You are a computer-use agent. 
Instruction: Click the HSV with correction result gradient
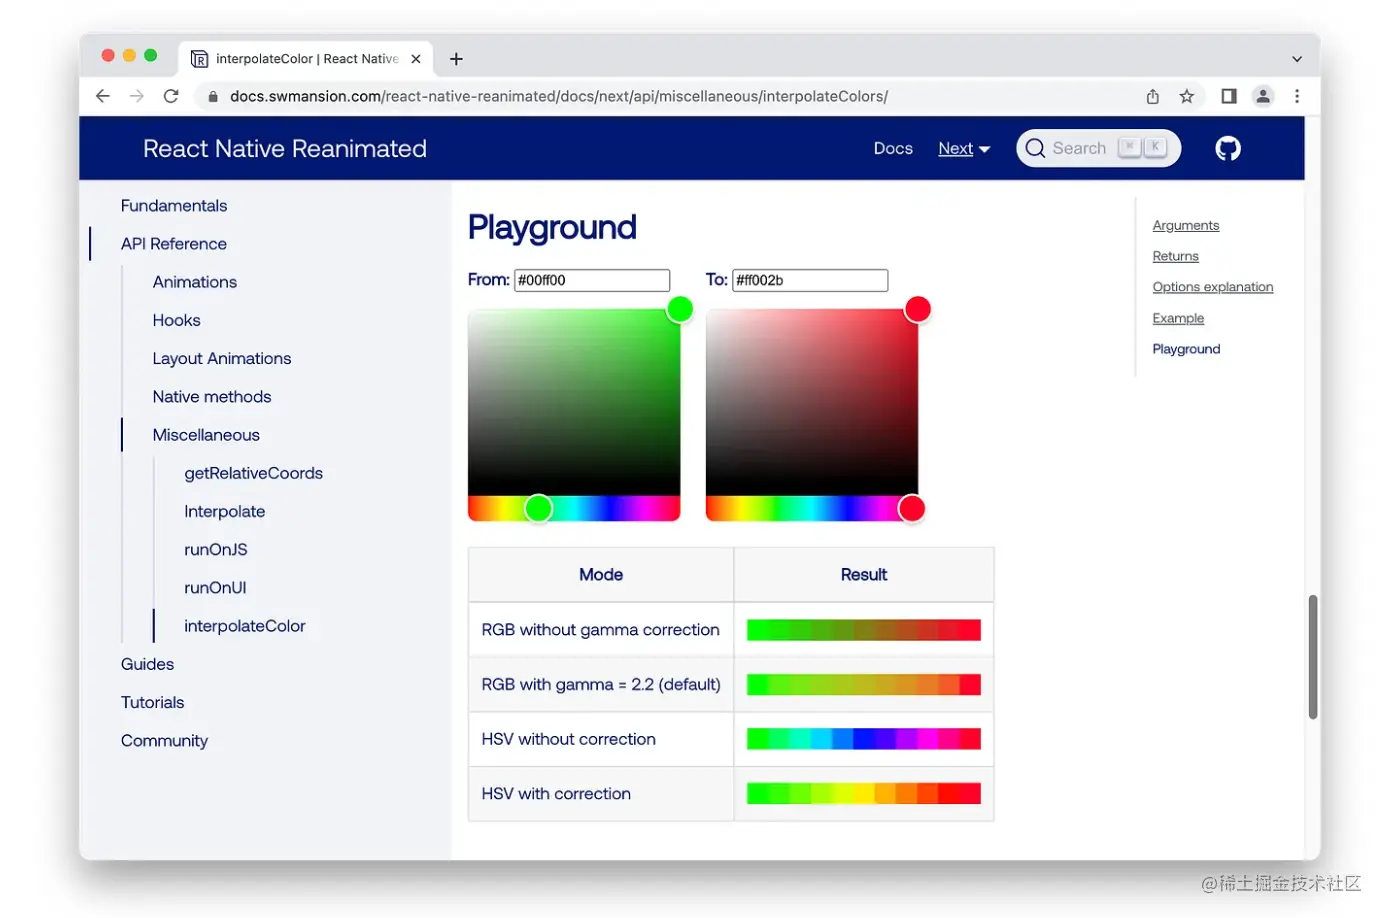[864, 794]
